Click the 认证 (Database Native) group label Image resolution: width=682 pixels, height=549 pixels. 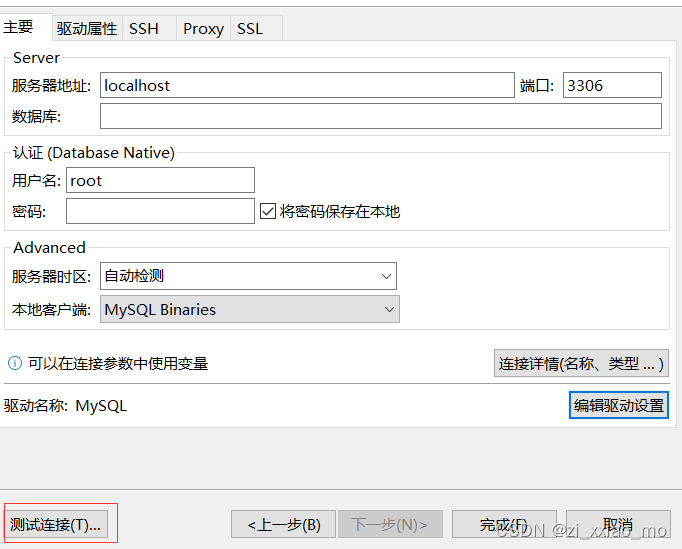click(94, 153)
